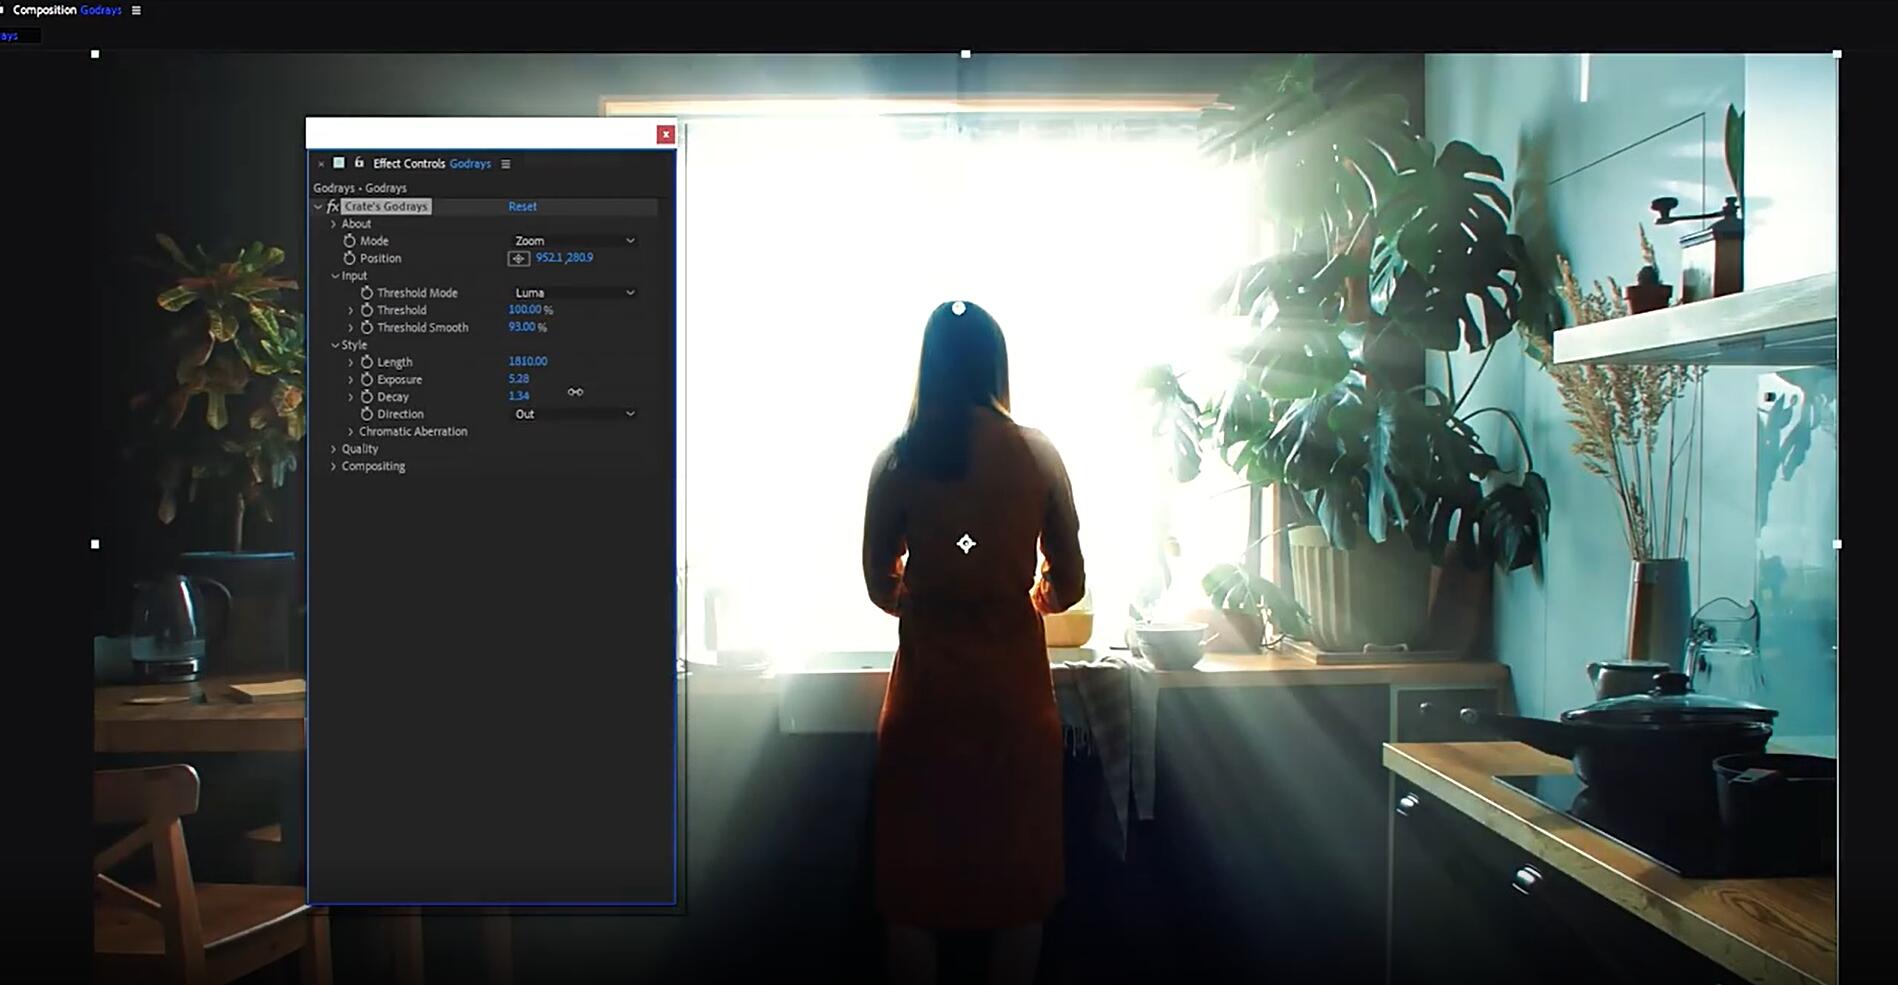Image resolution: width=1898 pixels, height=985 pixels.
Task: Open the Threshold Mode dropdown showing Luma
Action: click(574, 293)
